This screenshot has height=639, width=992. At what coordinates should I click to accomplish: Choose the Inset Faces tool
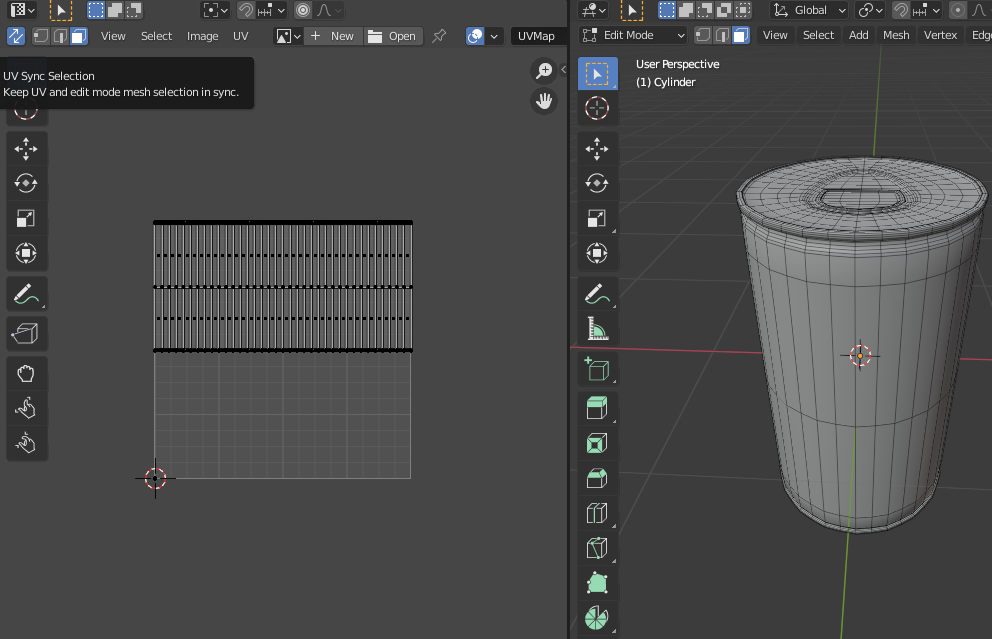597,442
